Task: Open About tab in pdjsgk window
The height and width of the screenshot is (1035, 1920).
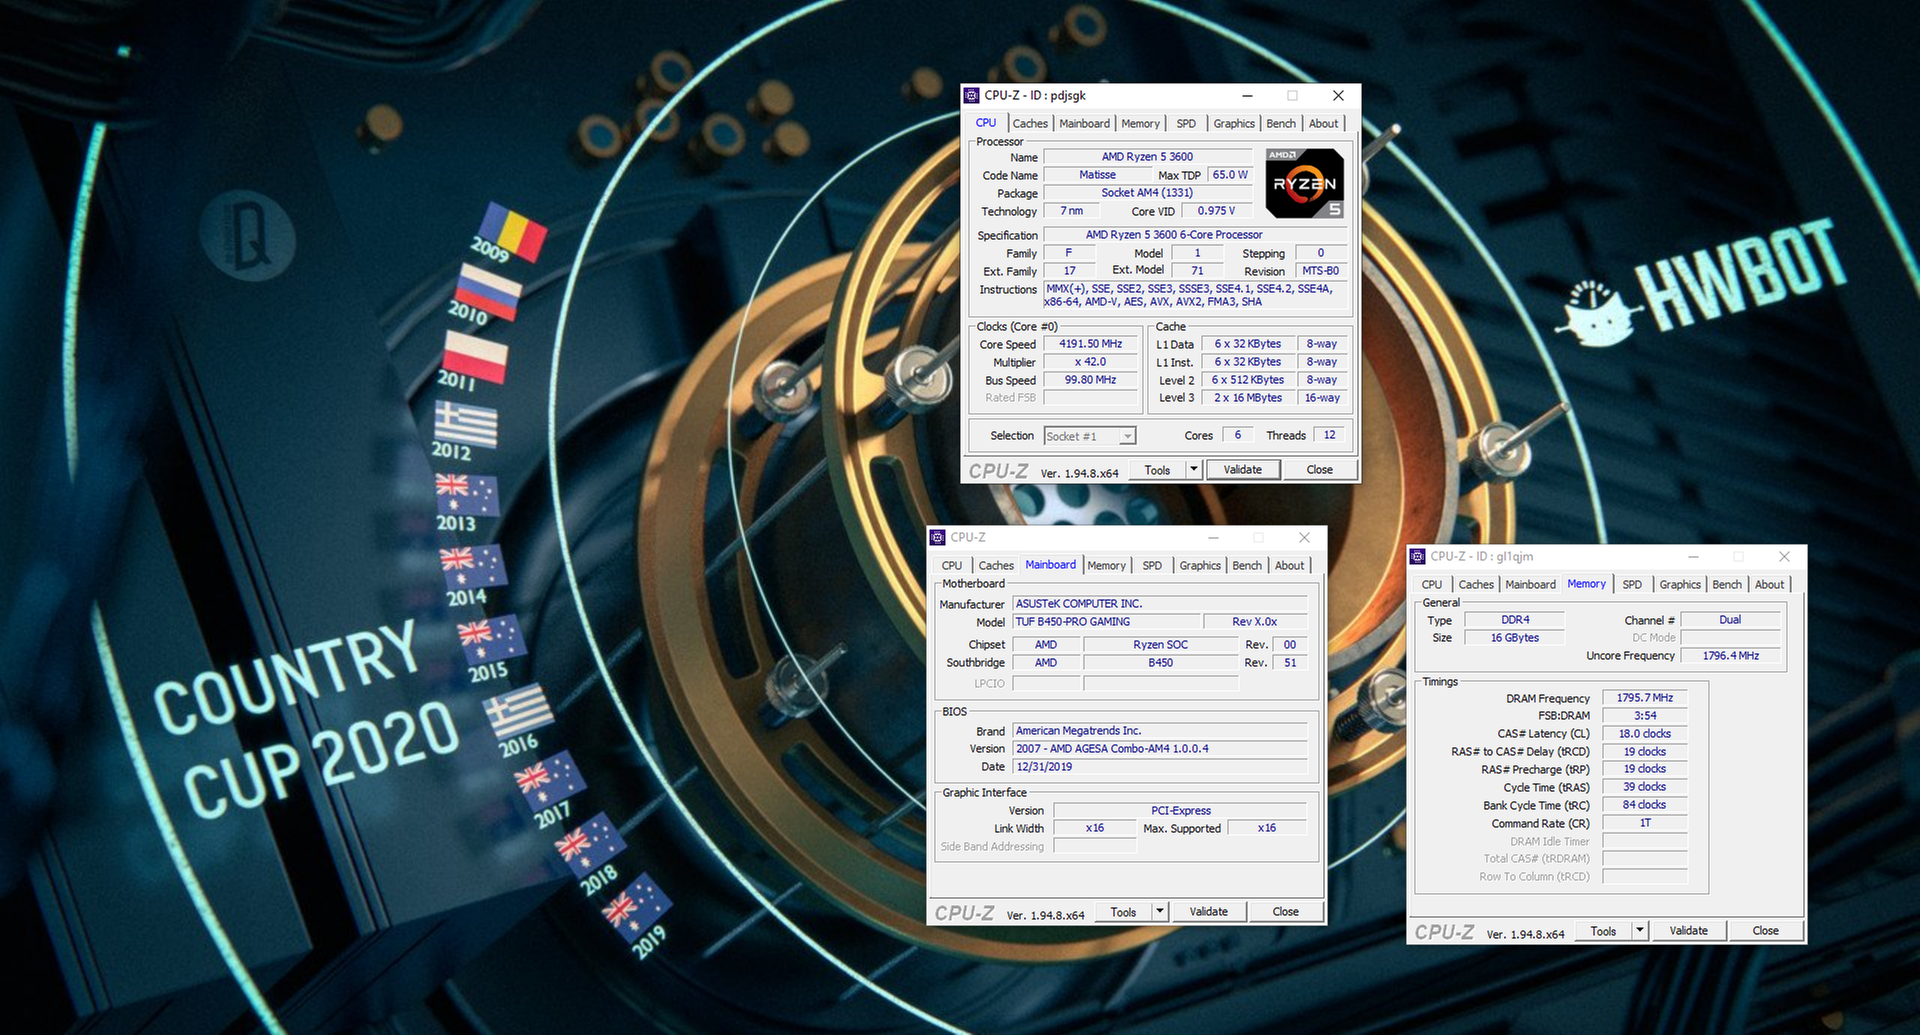Action: tap(1323, 124)
